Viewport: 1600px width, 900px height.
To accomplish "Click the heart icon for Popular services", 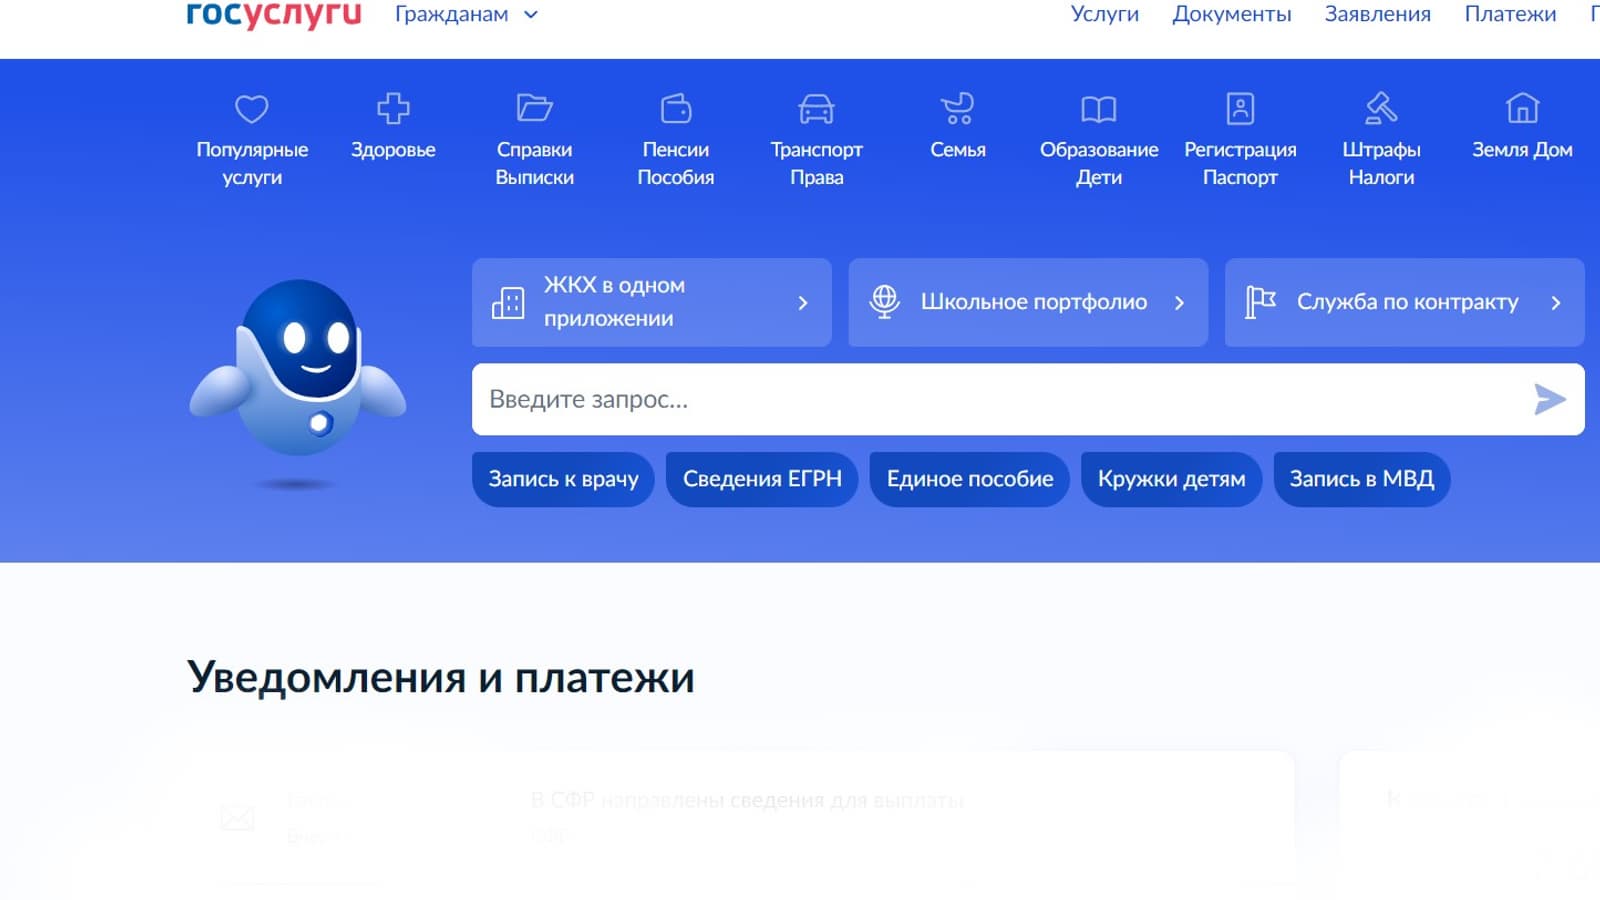I will [x=251, y=108].
